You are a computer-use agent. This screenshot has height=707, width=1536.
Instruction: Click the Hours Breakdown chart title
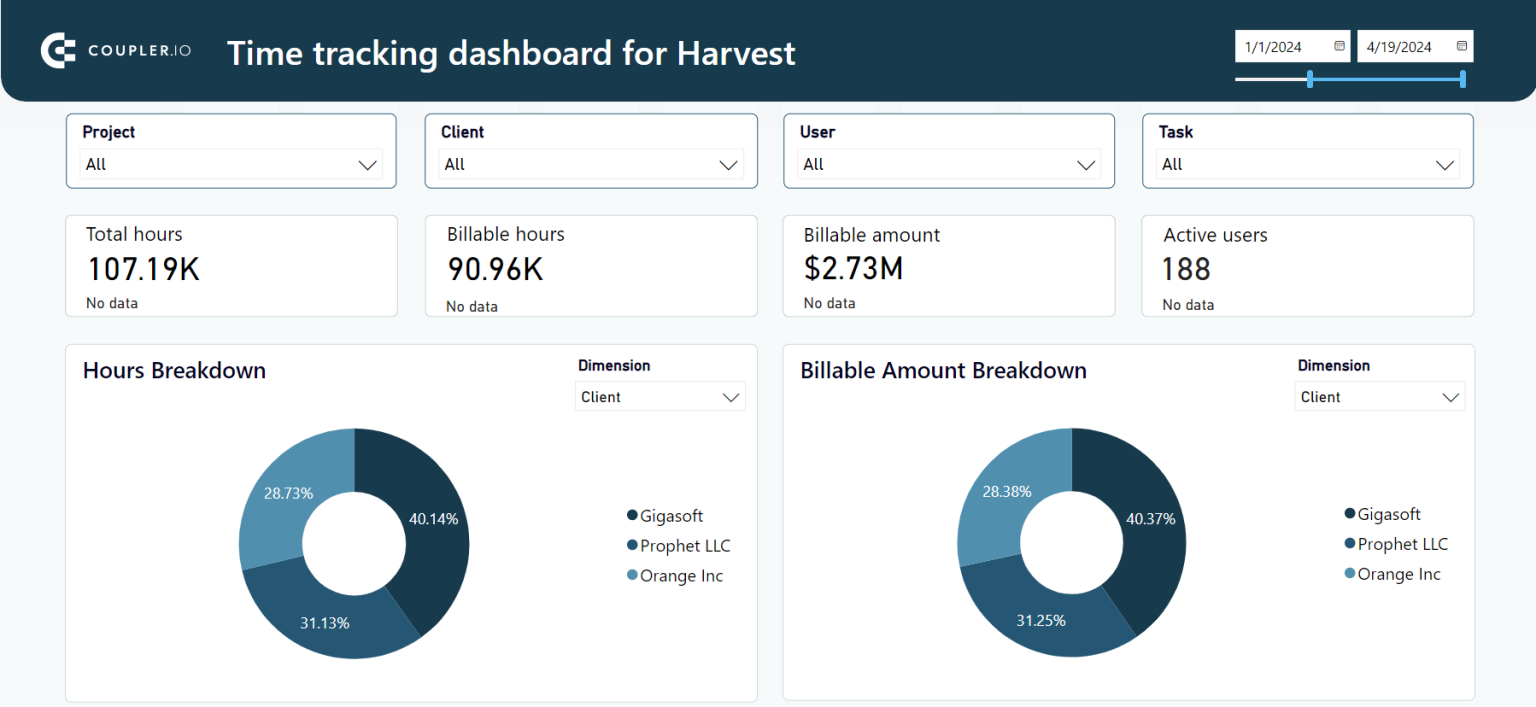[175, 370]
